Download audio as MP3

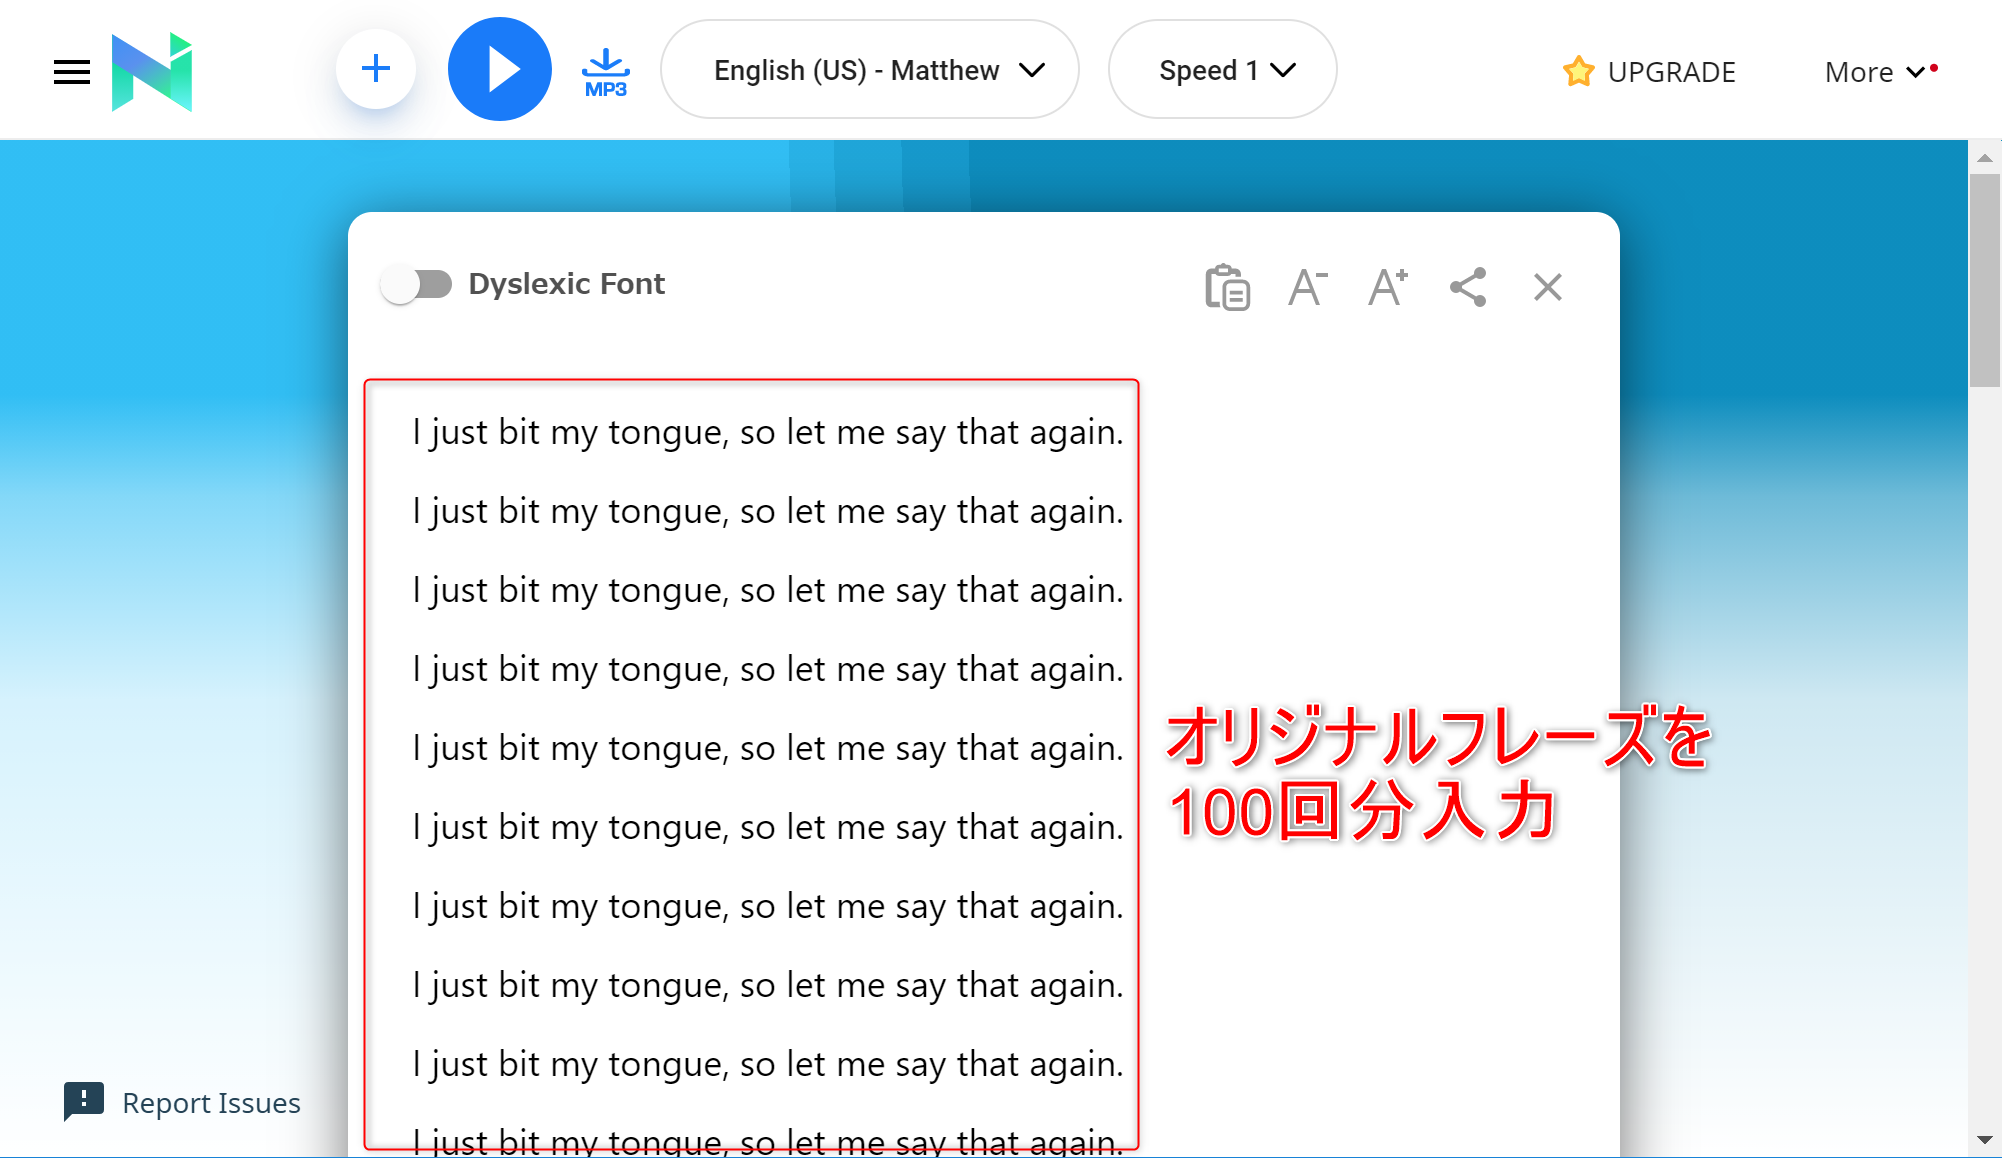click(606, 73)
